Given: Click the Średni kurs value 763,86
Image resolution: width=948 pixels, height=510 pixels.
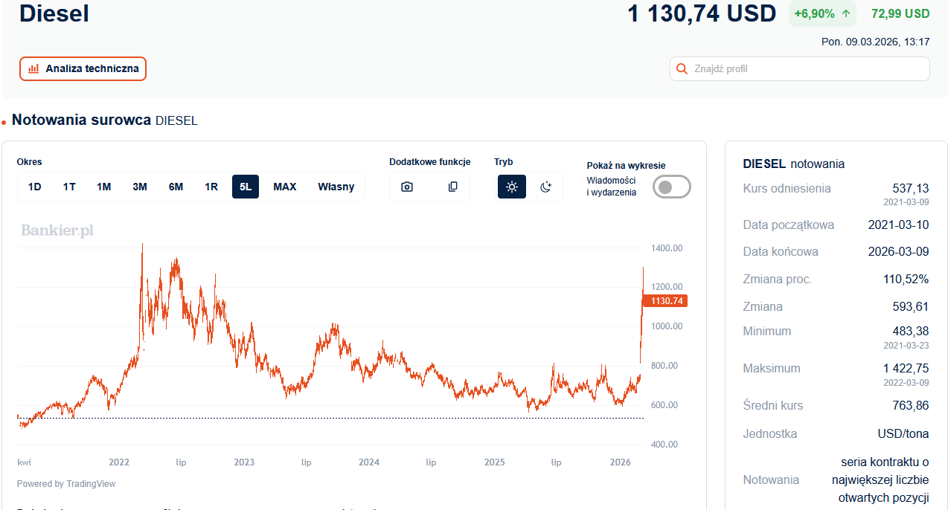Looking at the screenshot, I should coord(911,405).
